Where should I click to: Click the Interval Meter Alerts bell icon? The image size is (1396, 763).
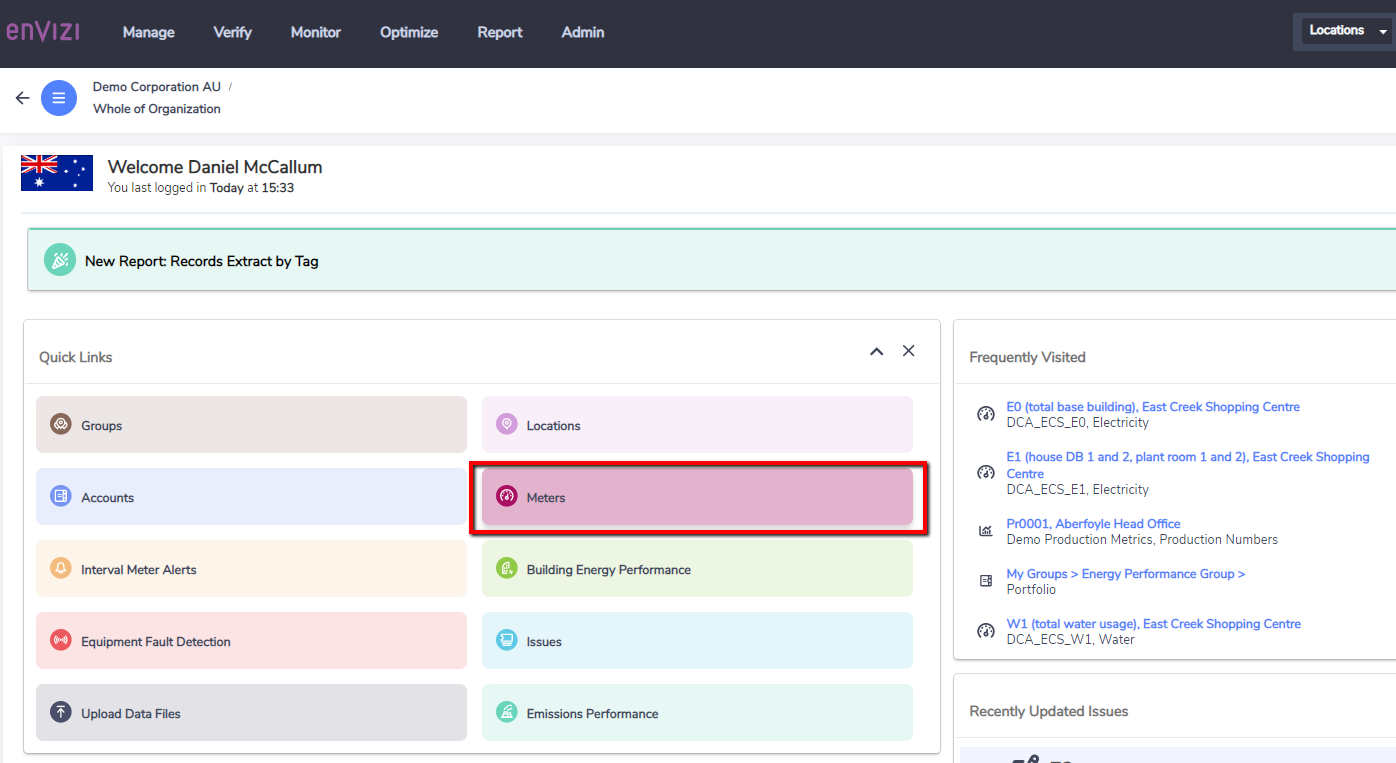pyautogui.click(x=61, y=569)
